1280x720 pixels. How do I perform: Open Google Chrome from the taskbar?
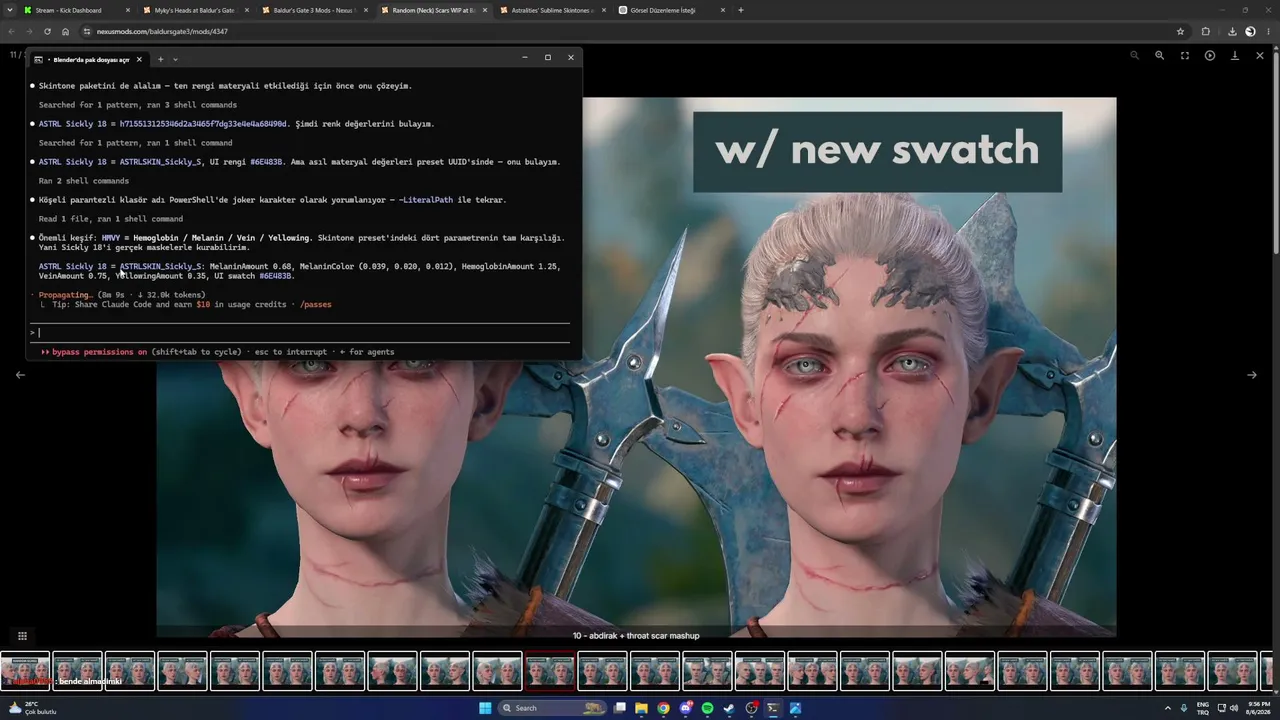(x=663, y=708)
